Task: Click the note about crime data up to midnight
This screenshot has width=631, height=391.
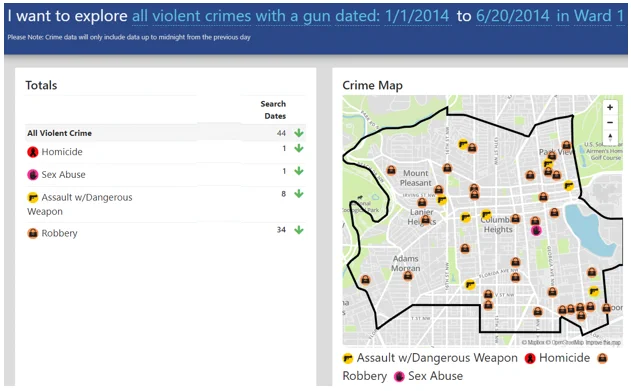Action: 129,37
